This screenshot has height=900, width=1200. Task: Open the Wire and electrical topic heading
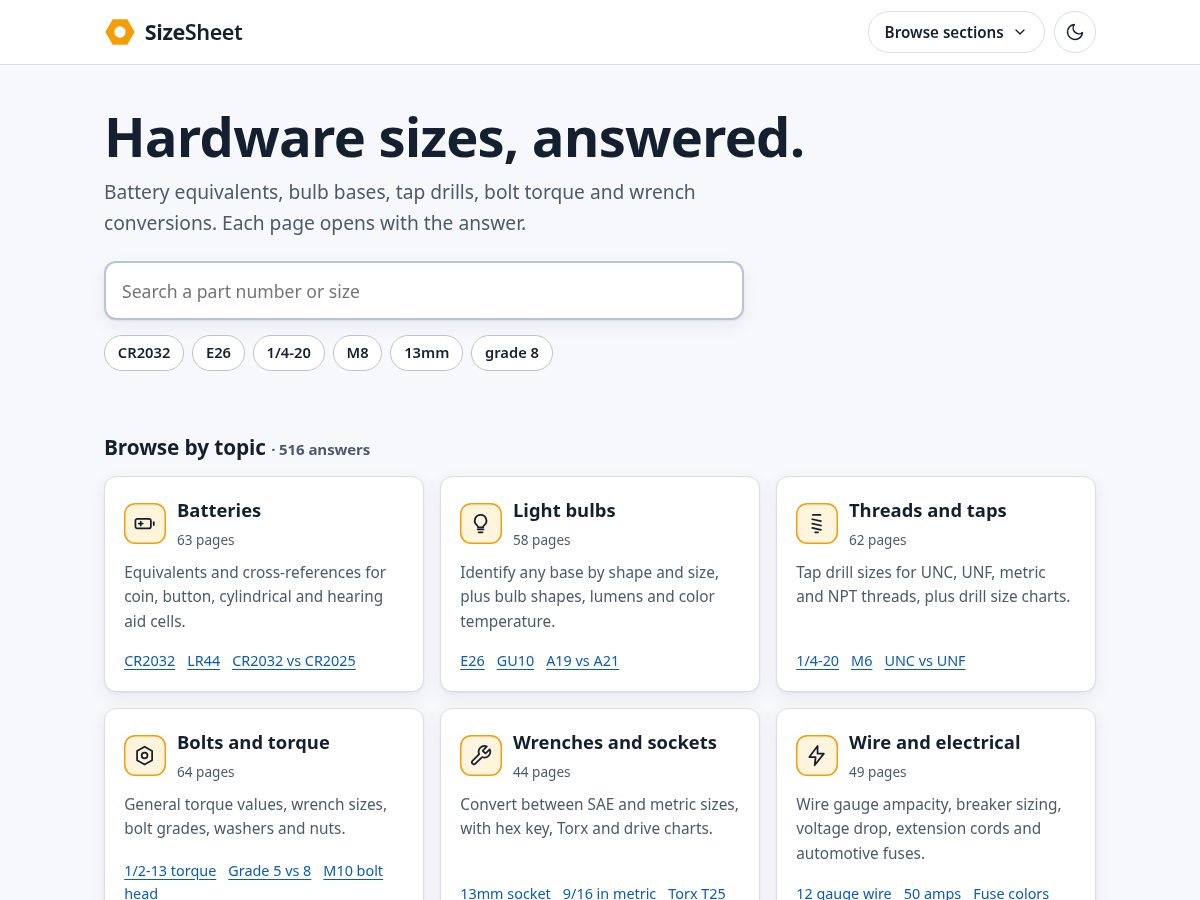point(934,742)
